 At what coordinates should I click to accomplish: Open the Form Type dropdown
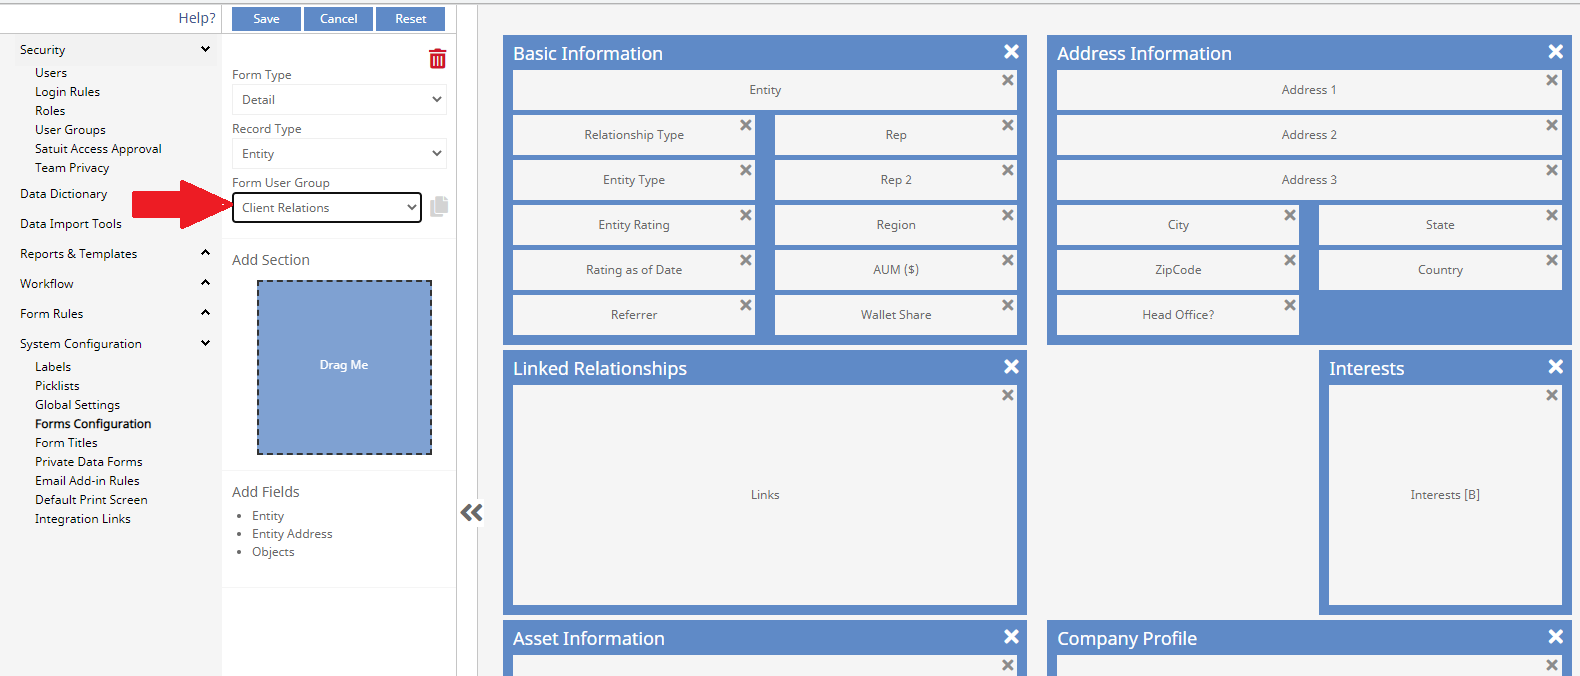pyautogui.click(x=339, y=100)
